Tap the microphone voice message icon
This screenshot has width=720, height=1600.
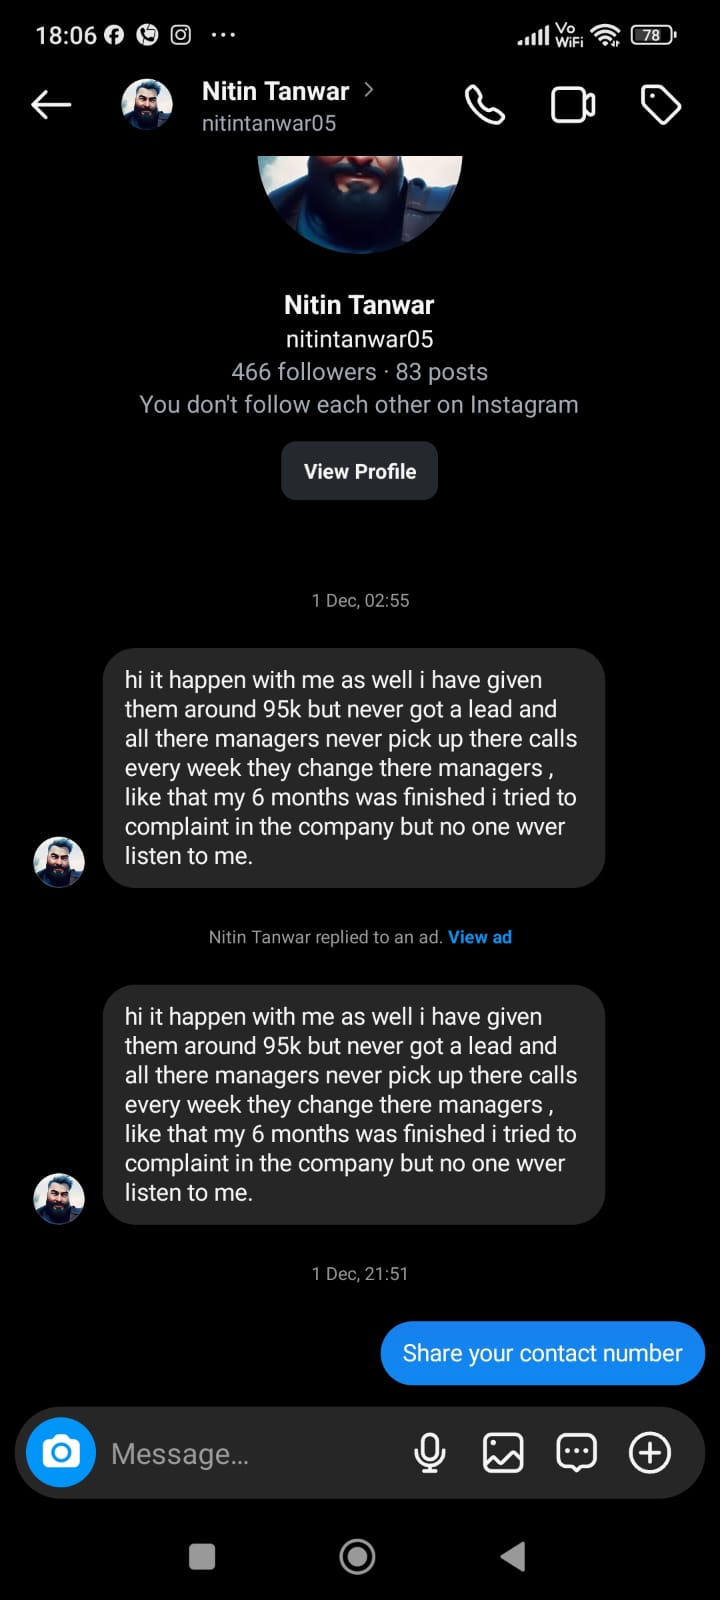click(x=430, y=1452)
